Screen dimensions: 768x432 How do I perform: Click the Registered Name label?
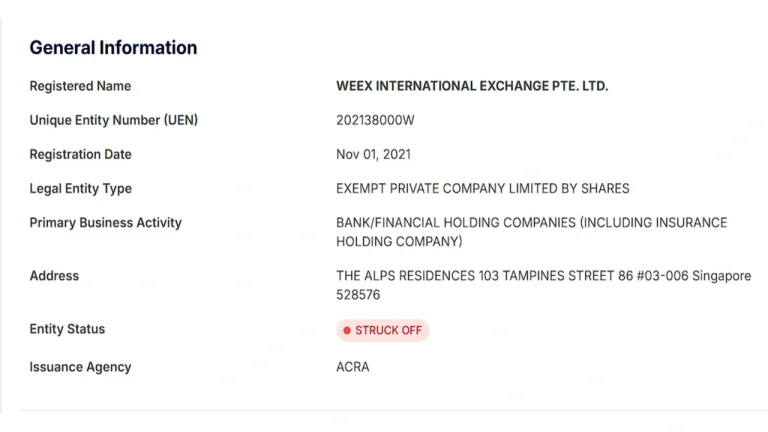click(80, 86)
